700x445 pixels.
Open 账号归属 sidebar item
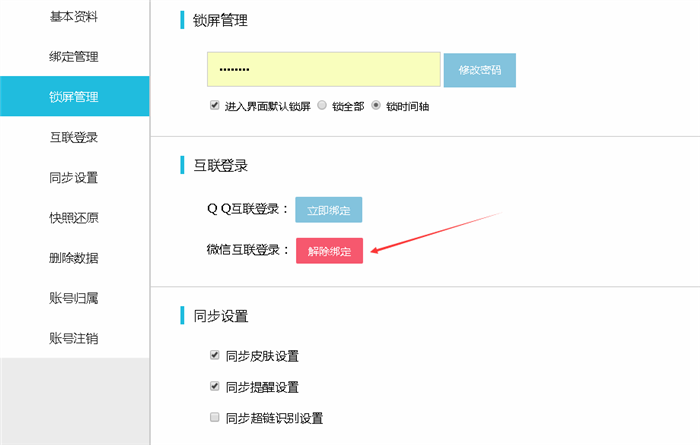click(74, 298)
